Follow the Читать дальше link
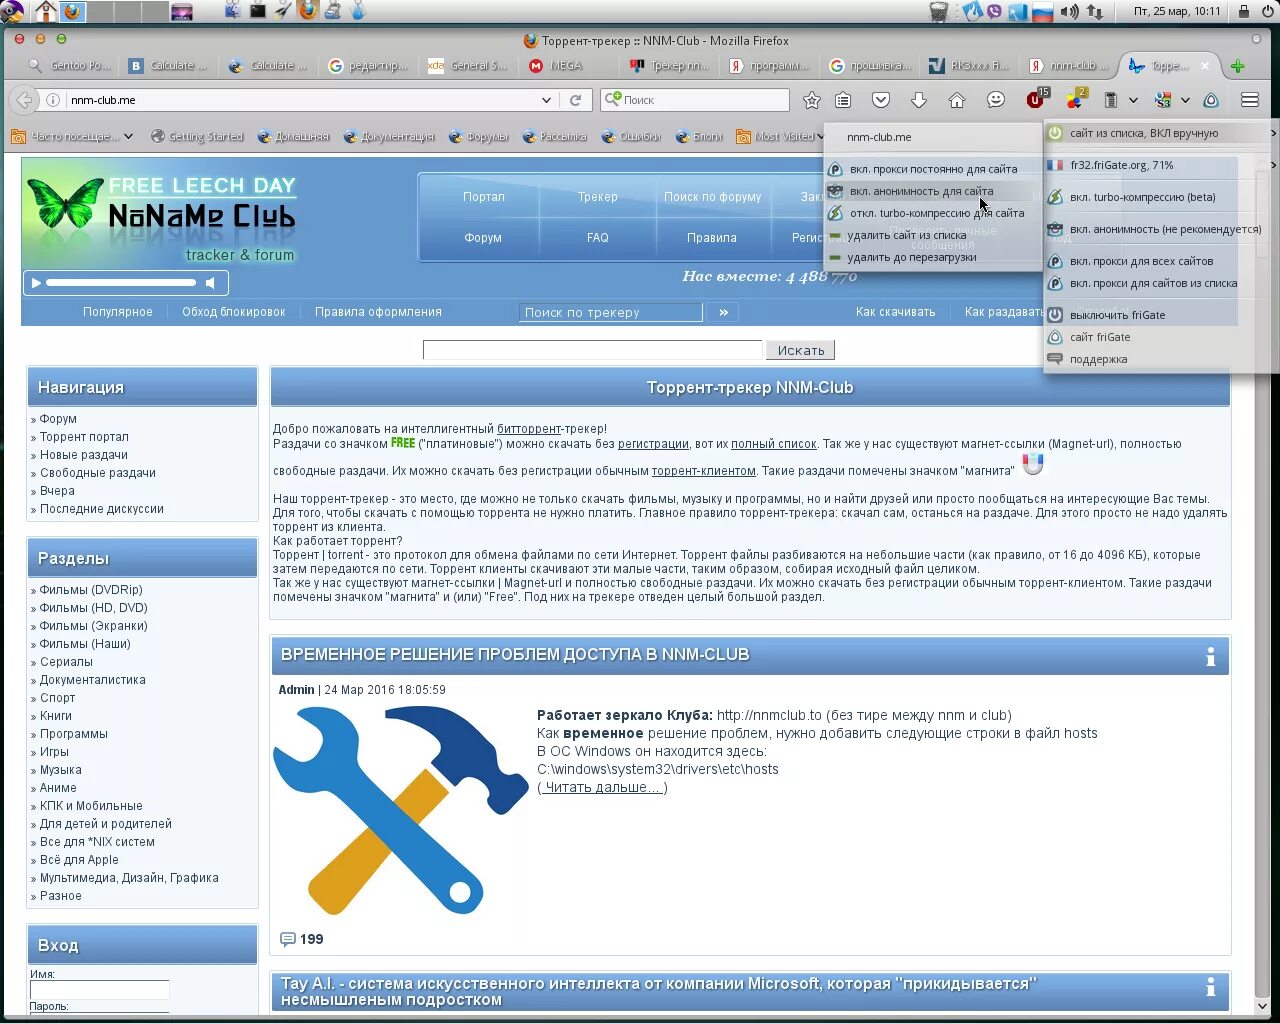This screenshot has width=1280, height=1024. coord(602,787)
